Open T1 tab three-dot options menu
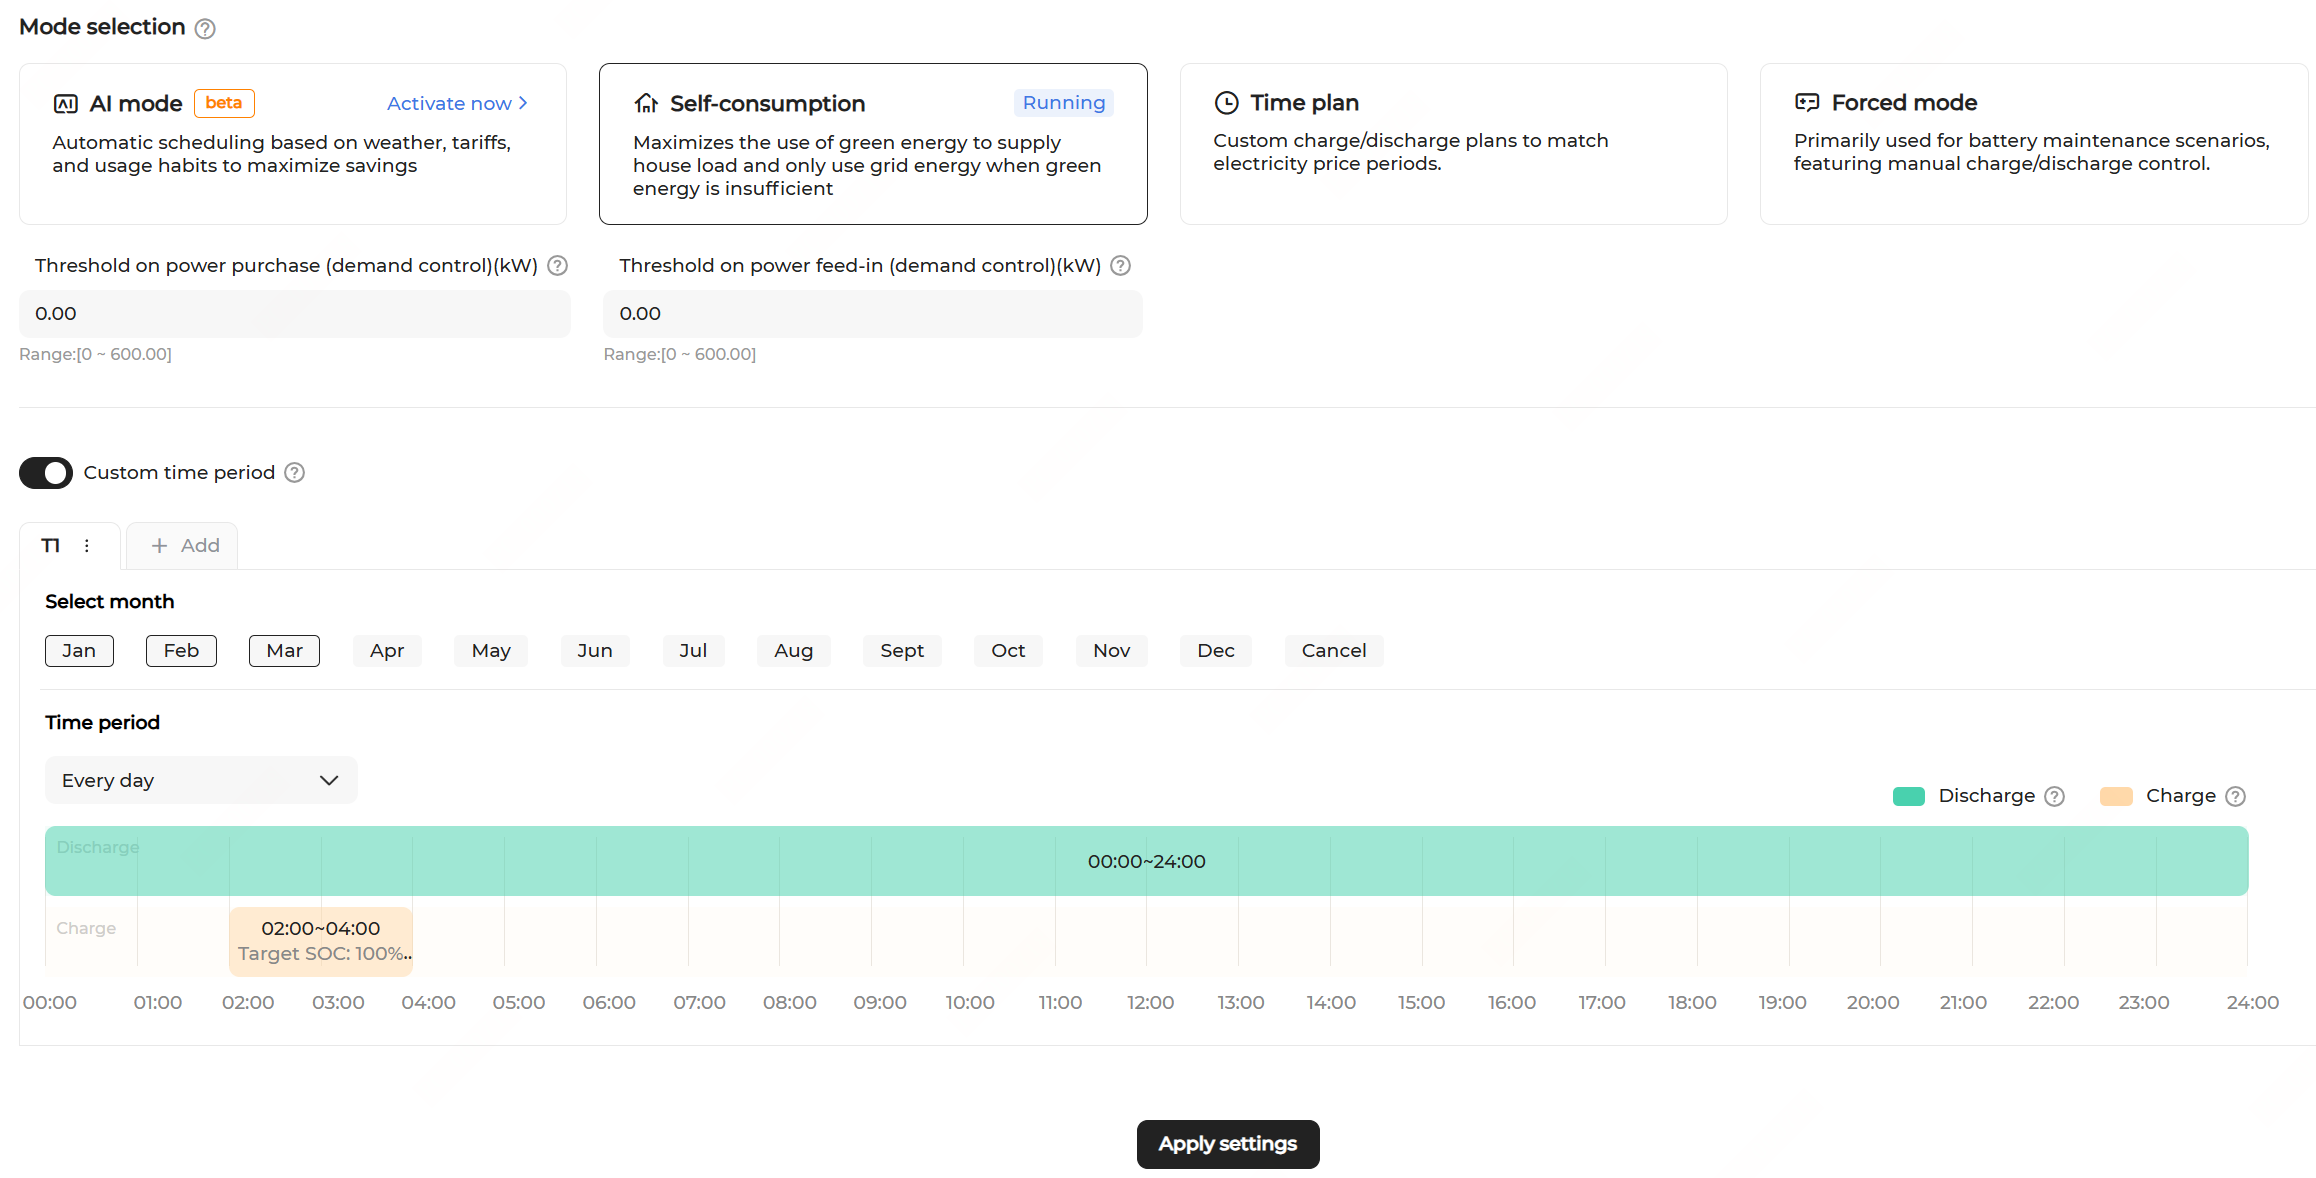 (x=87, y=546)
